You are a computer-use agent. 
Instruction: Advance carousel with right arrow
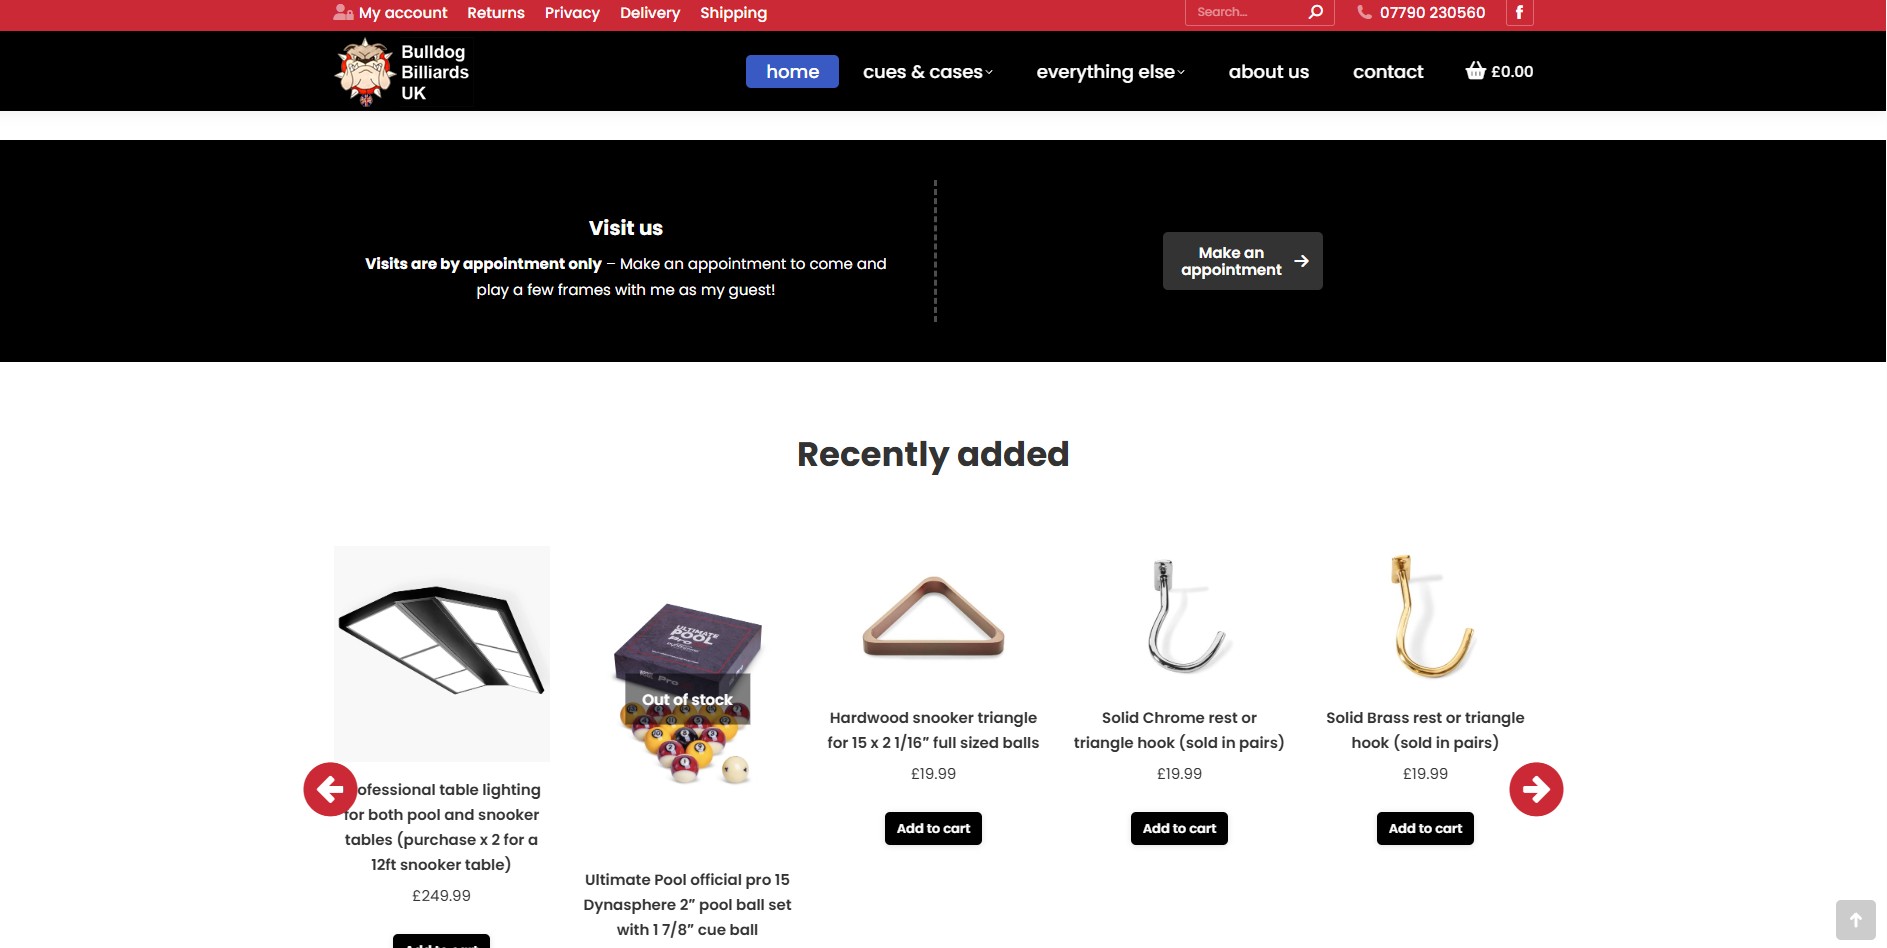[1536, 790]
